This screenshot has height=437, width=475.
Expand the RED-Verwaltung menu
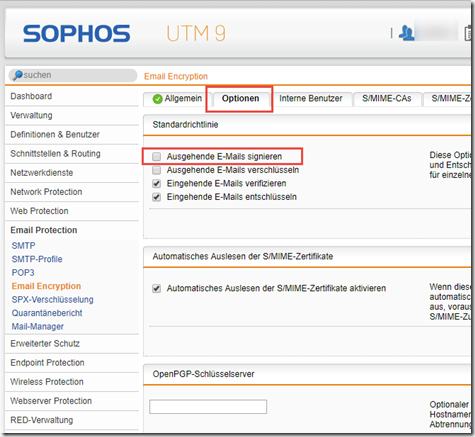click(x=72, y=420)
